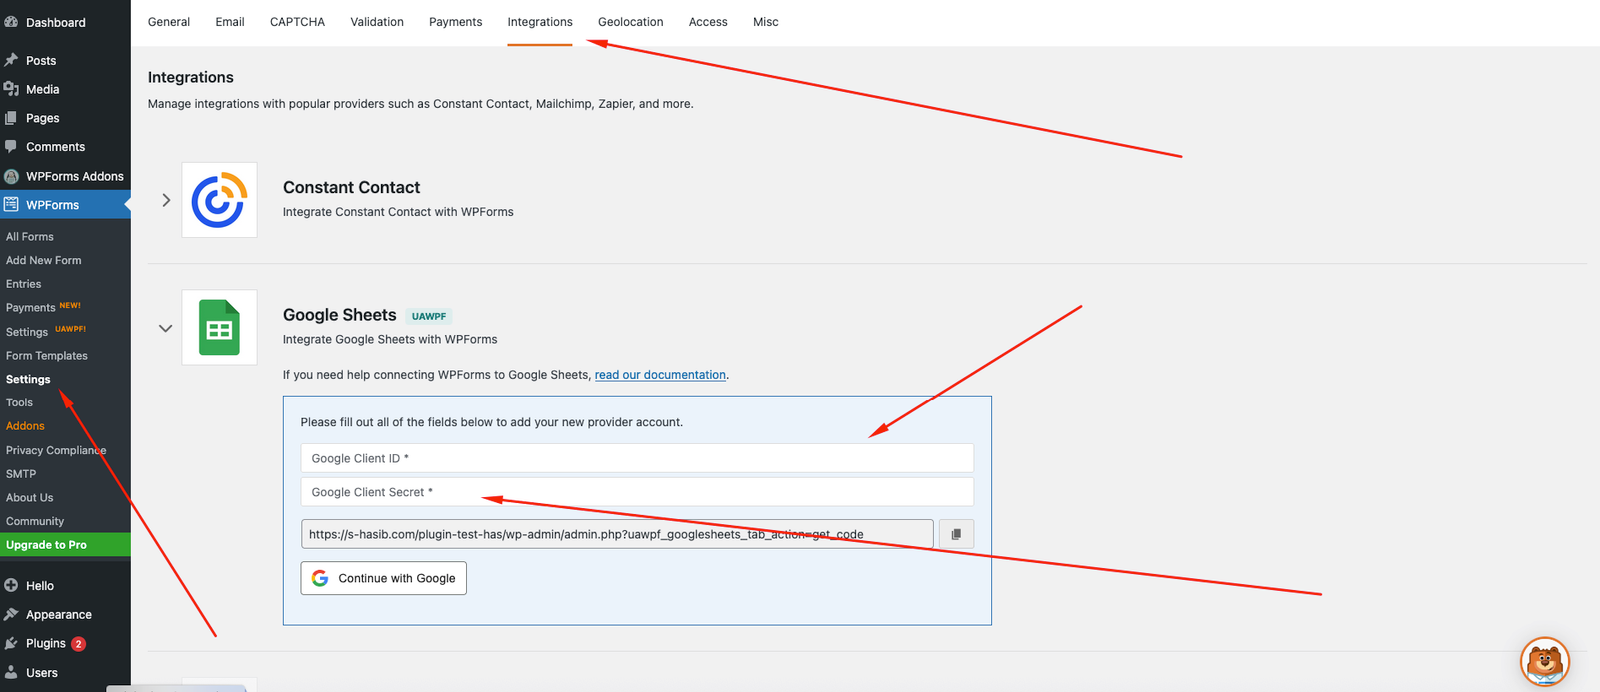Click the Google Sheets logo icon
Image resolution: width=1600 pixels, height=692 pixels.
pos(219,328)
